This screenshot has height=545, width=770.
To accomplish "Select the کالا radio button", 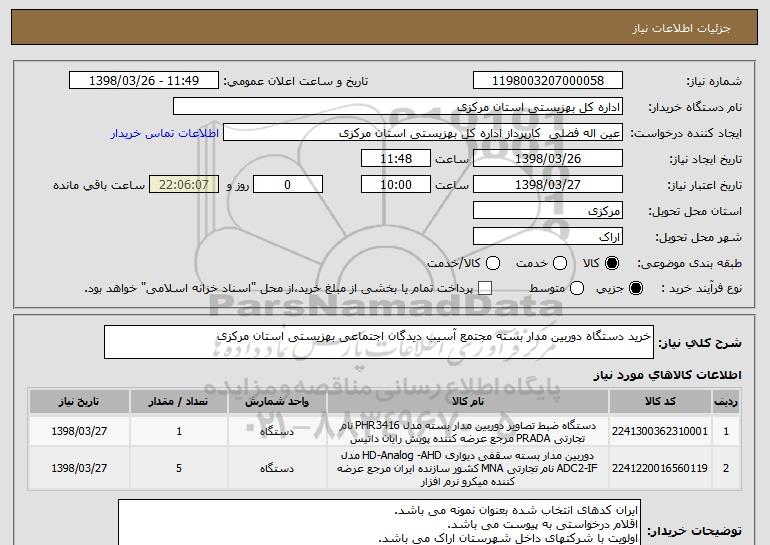I will point(612,263).
